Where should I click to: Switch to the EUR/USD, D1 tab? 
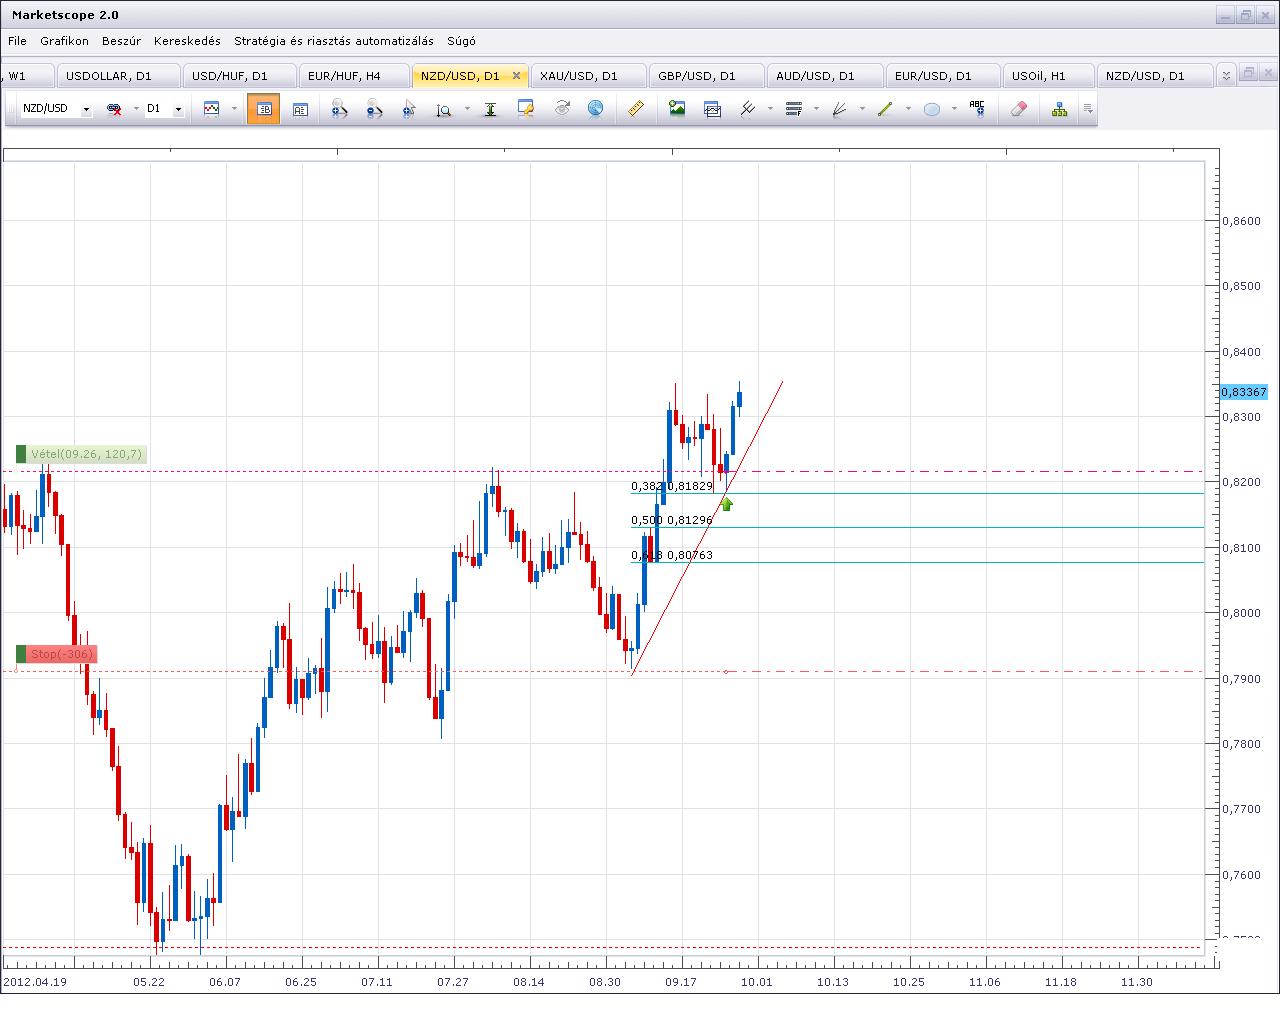tap(941, 76)
